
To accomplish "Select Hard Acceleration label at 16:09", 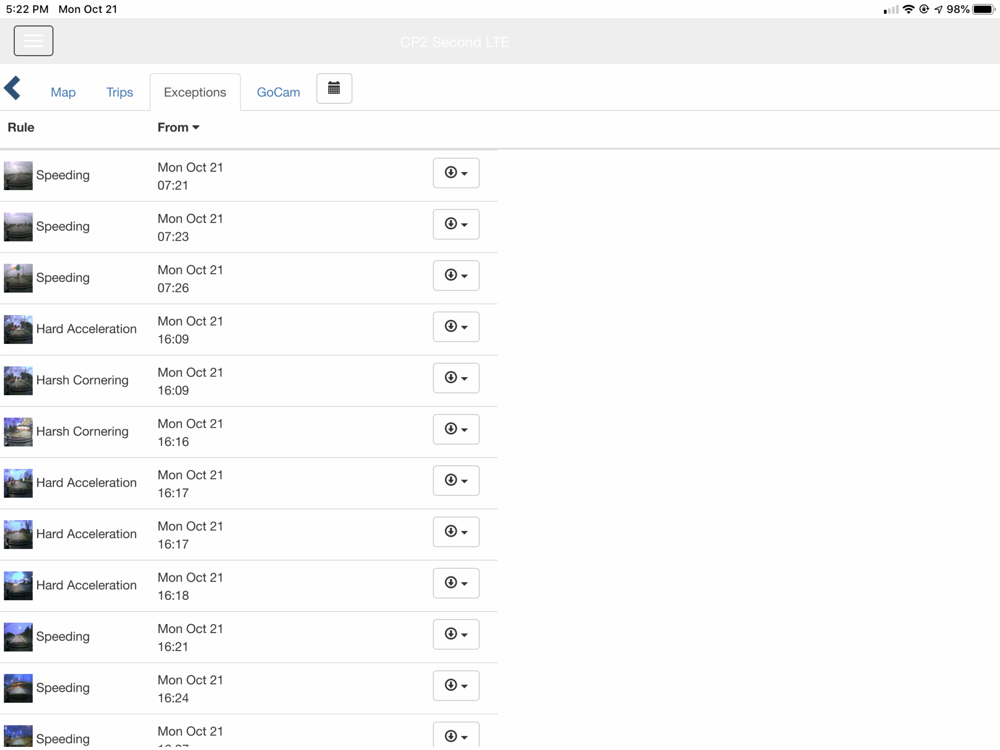I will tap(86, 329).
